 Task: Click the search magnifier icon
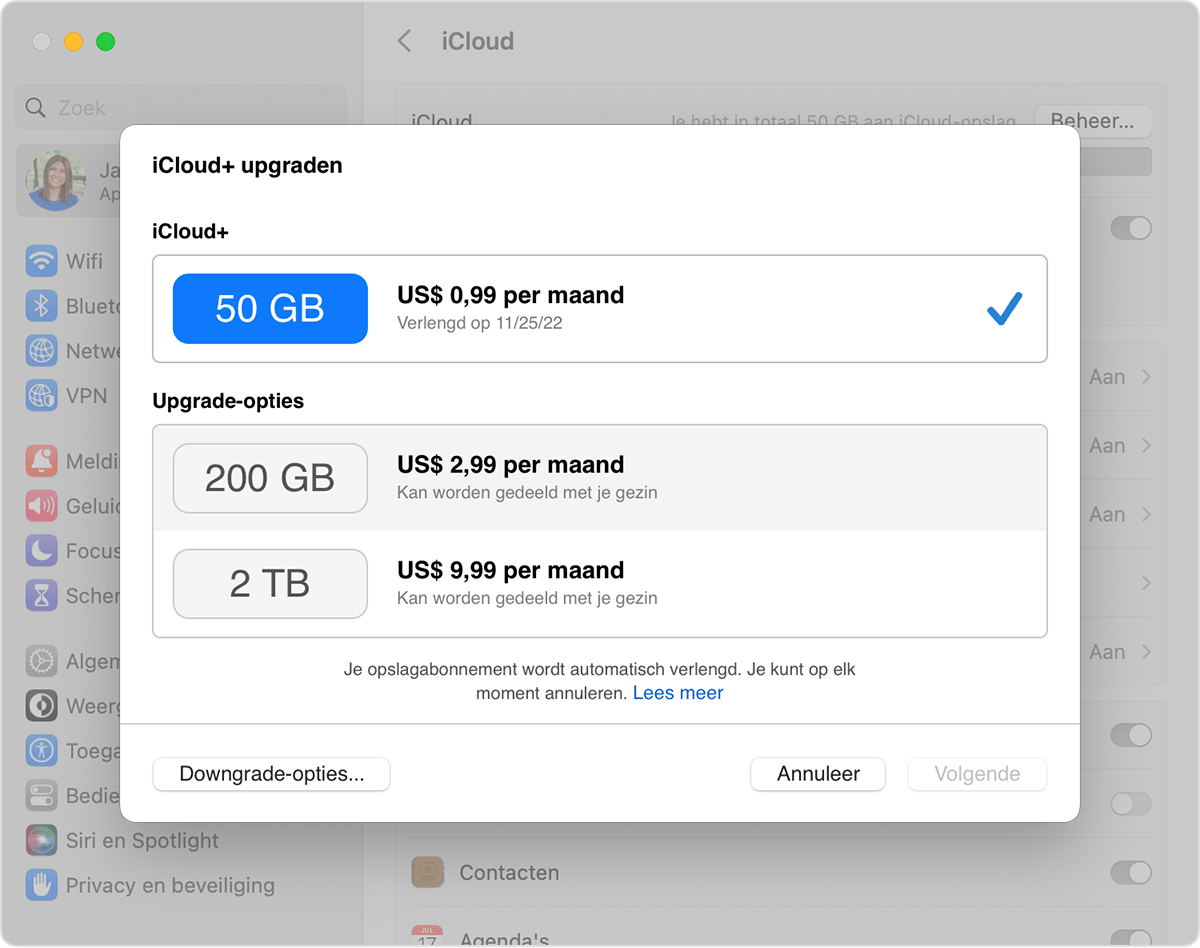coord(36,108)
